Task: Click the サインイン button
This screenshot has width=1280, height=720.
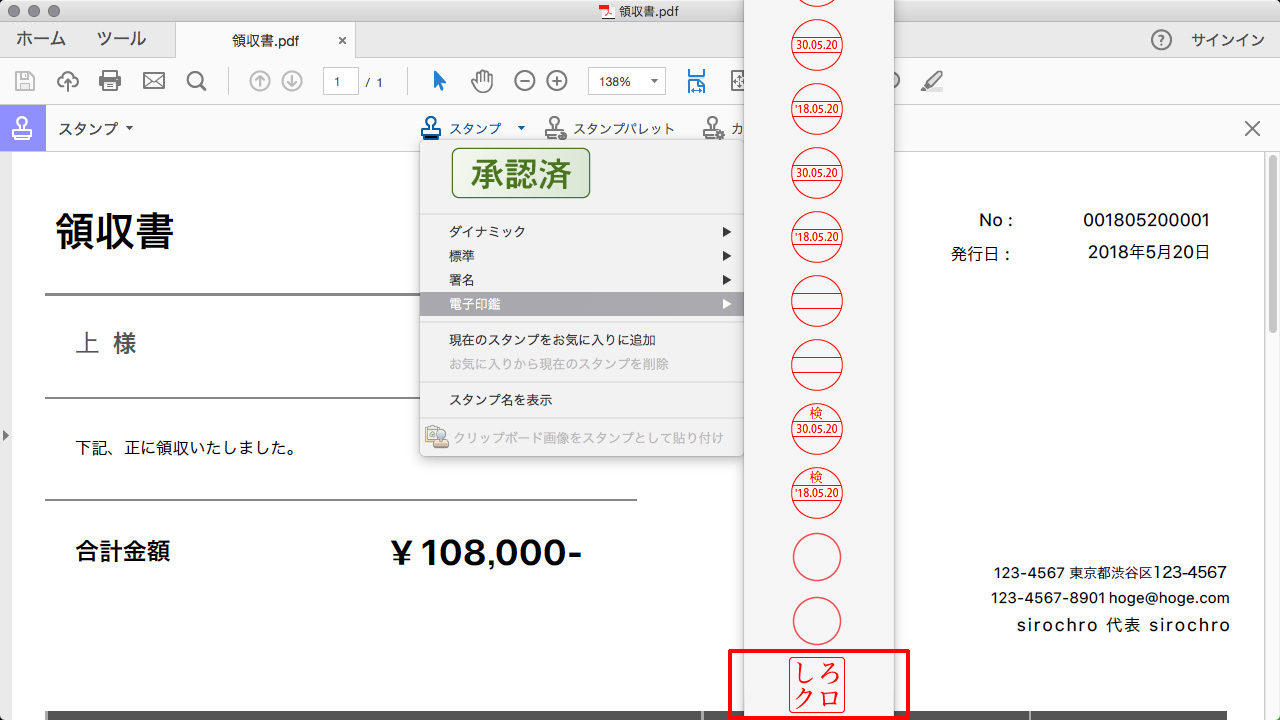Action: tap(1227, 40)
